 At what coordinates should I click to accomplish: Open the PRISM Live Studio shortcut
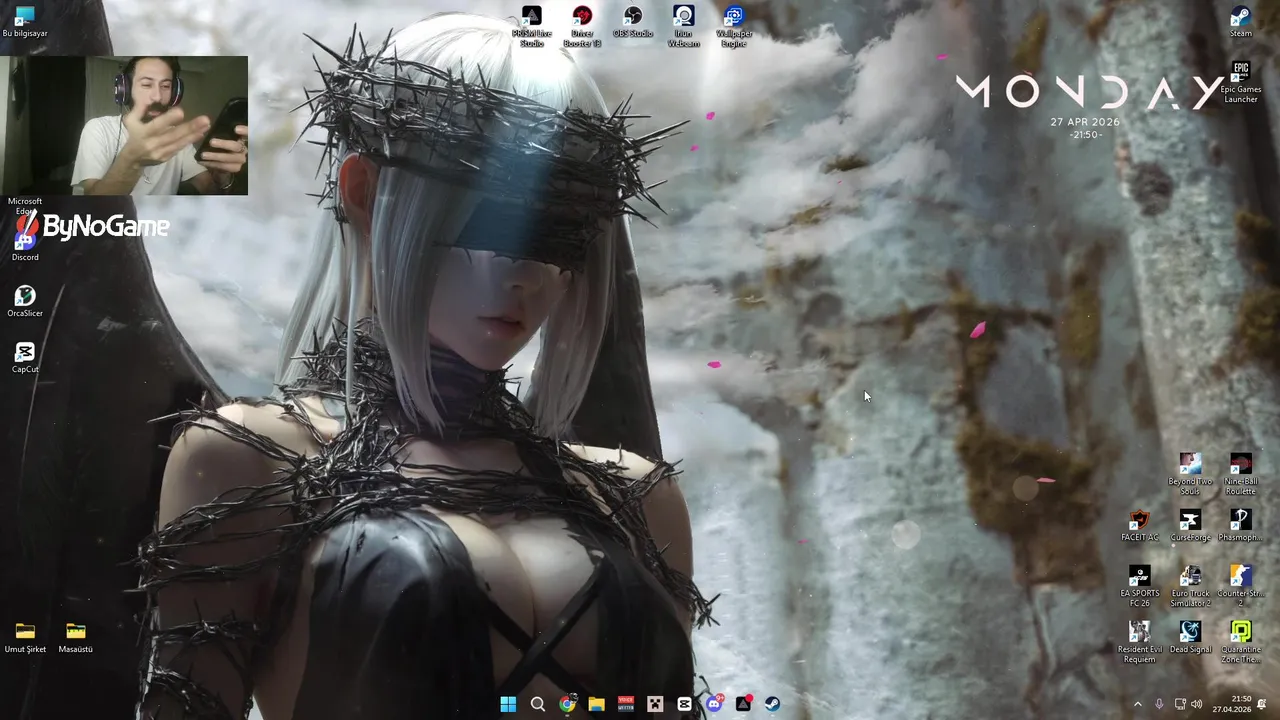[532, 26]
